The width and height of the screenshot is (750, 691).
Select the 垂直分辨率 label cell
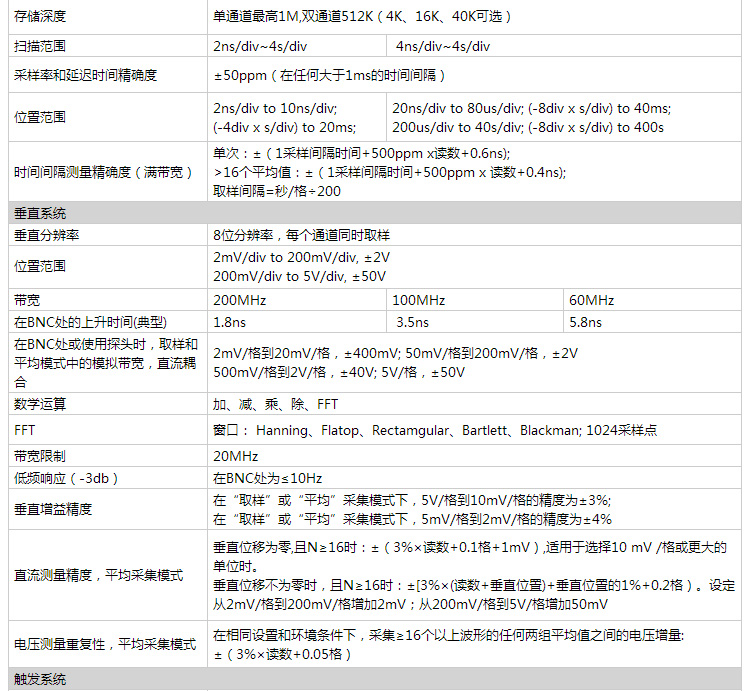click(x=48, y=235)
